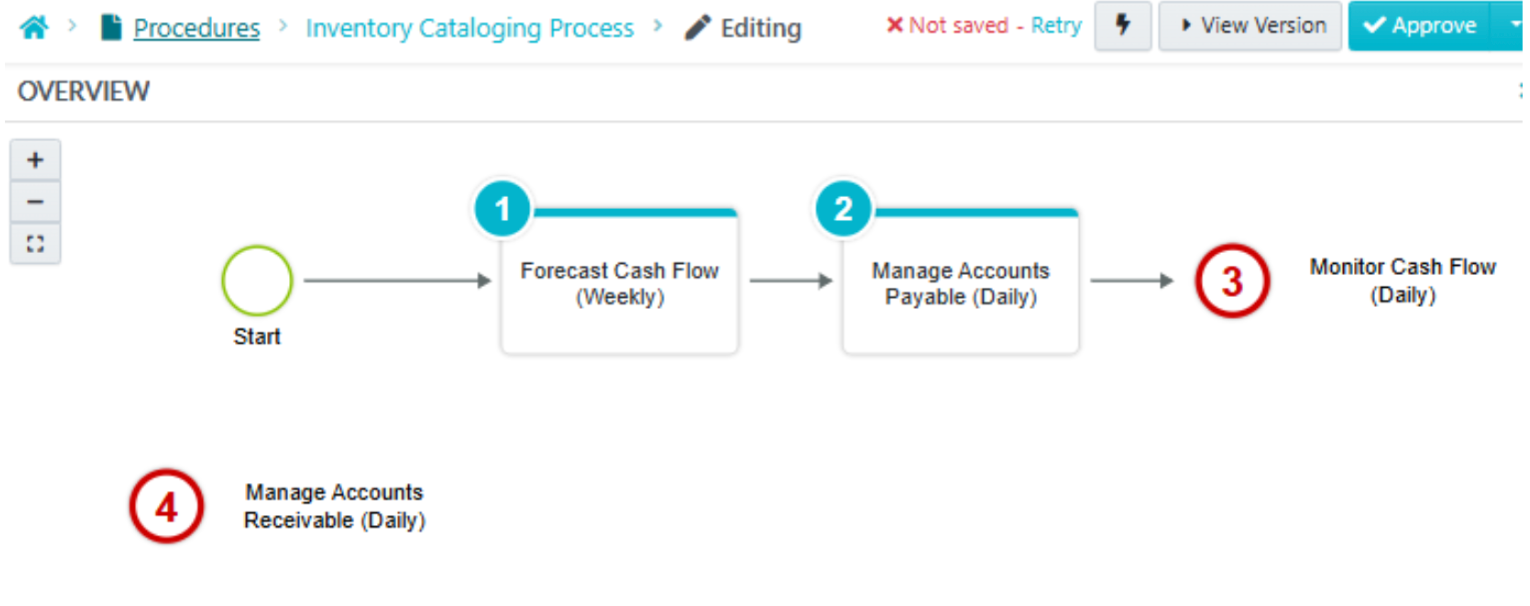Zoom out using the minus icon
Image resolution: width=1530 pixels, height=606 pixels.
click(35, 200)
